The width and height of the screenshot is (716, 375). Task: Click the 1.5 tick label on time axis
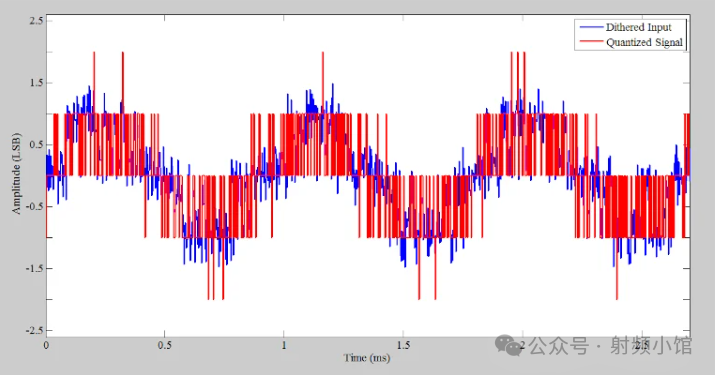click(403, 345)
